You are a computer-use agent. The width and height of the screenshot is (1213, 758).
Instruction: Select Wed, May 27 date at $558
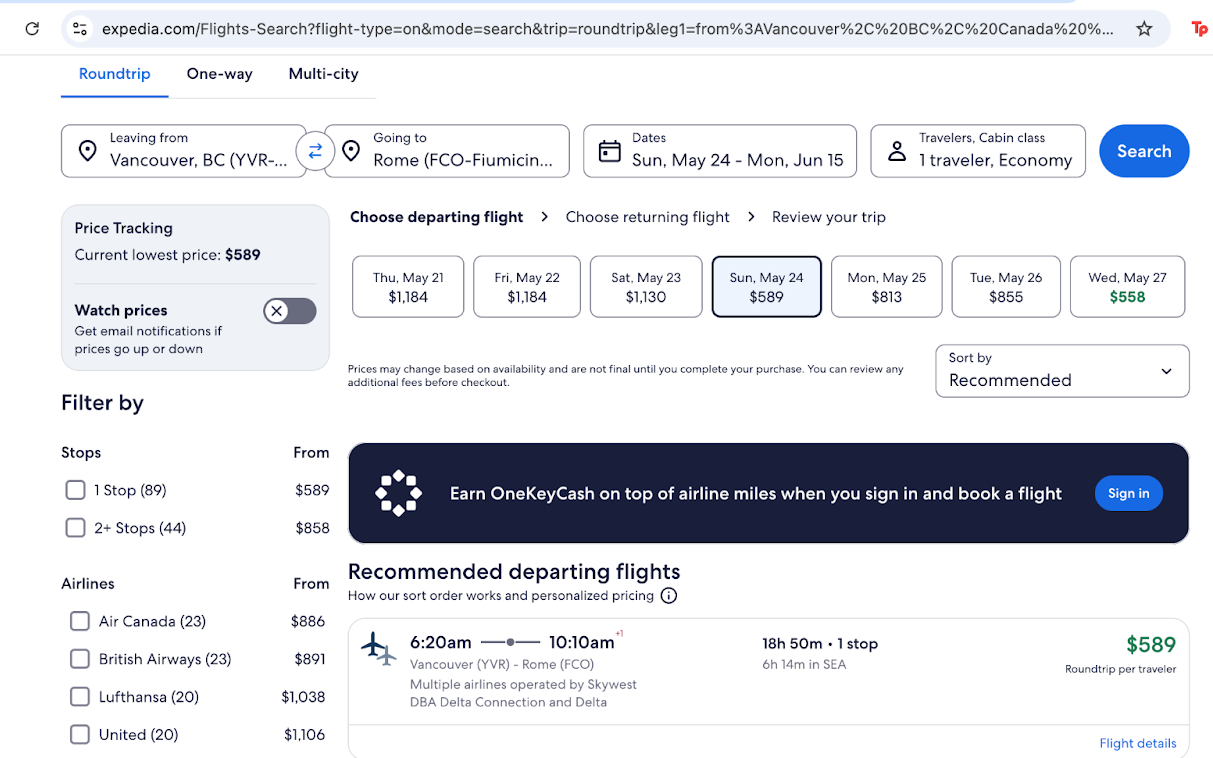[x=1127, y=287]
